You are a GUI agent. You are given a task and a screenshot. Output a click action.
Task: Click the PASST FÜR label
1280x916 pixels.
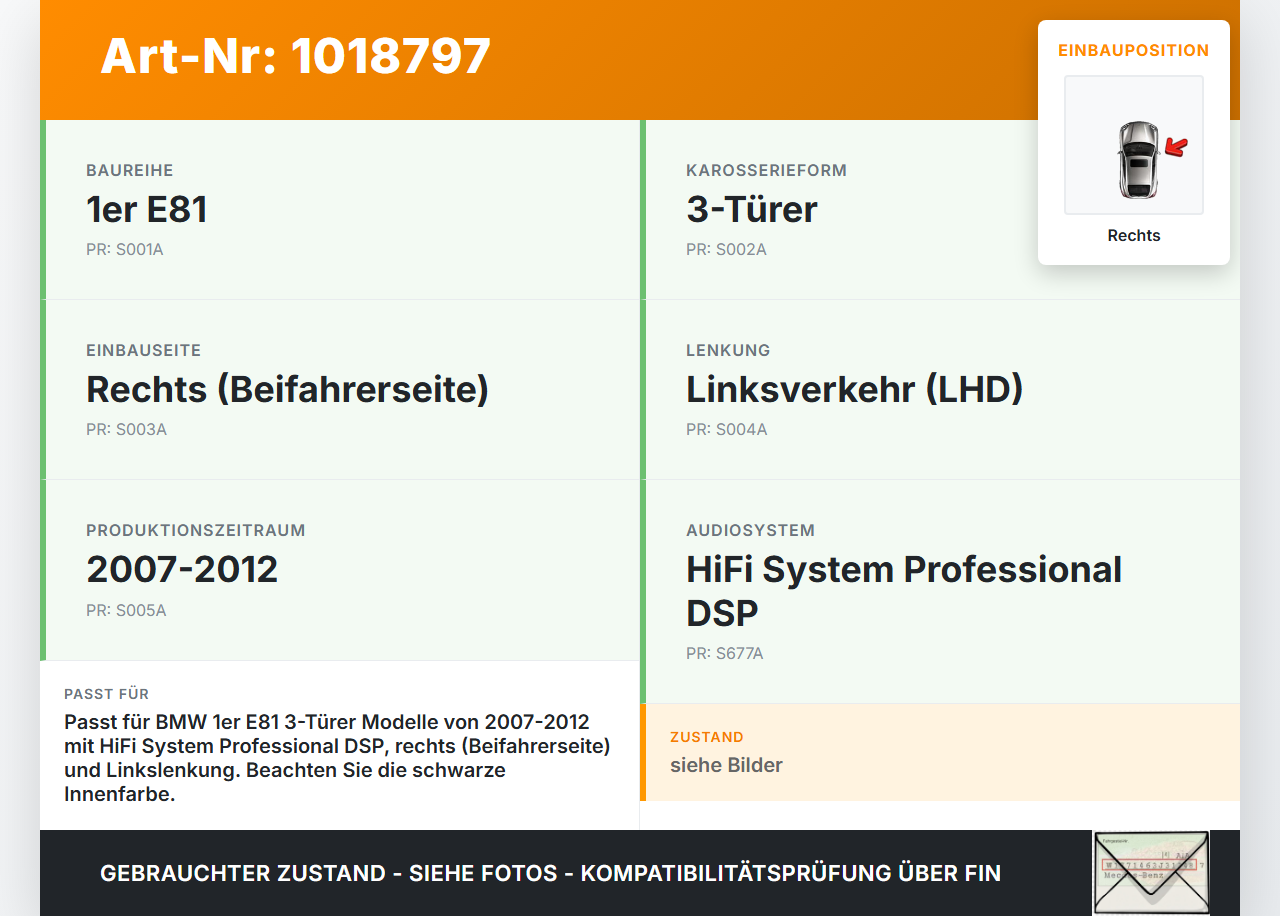(107, 694)
